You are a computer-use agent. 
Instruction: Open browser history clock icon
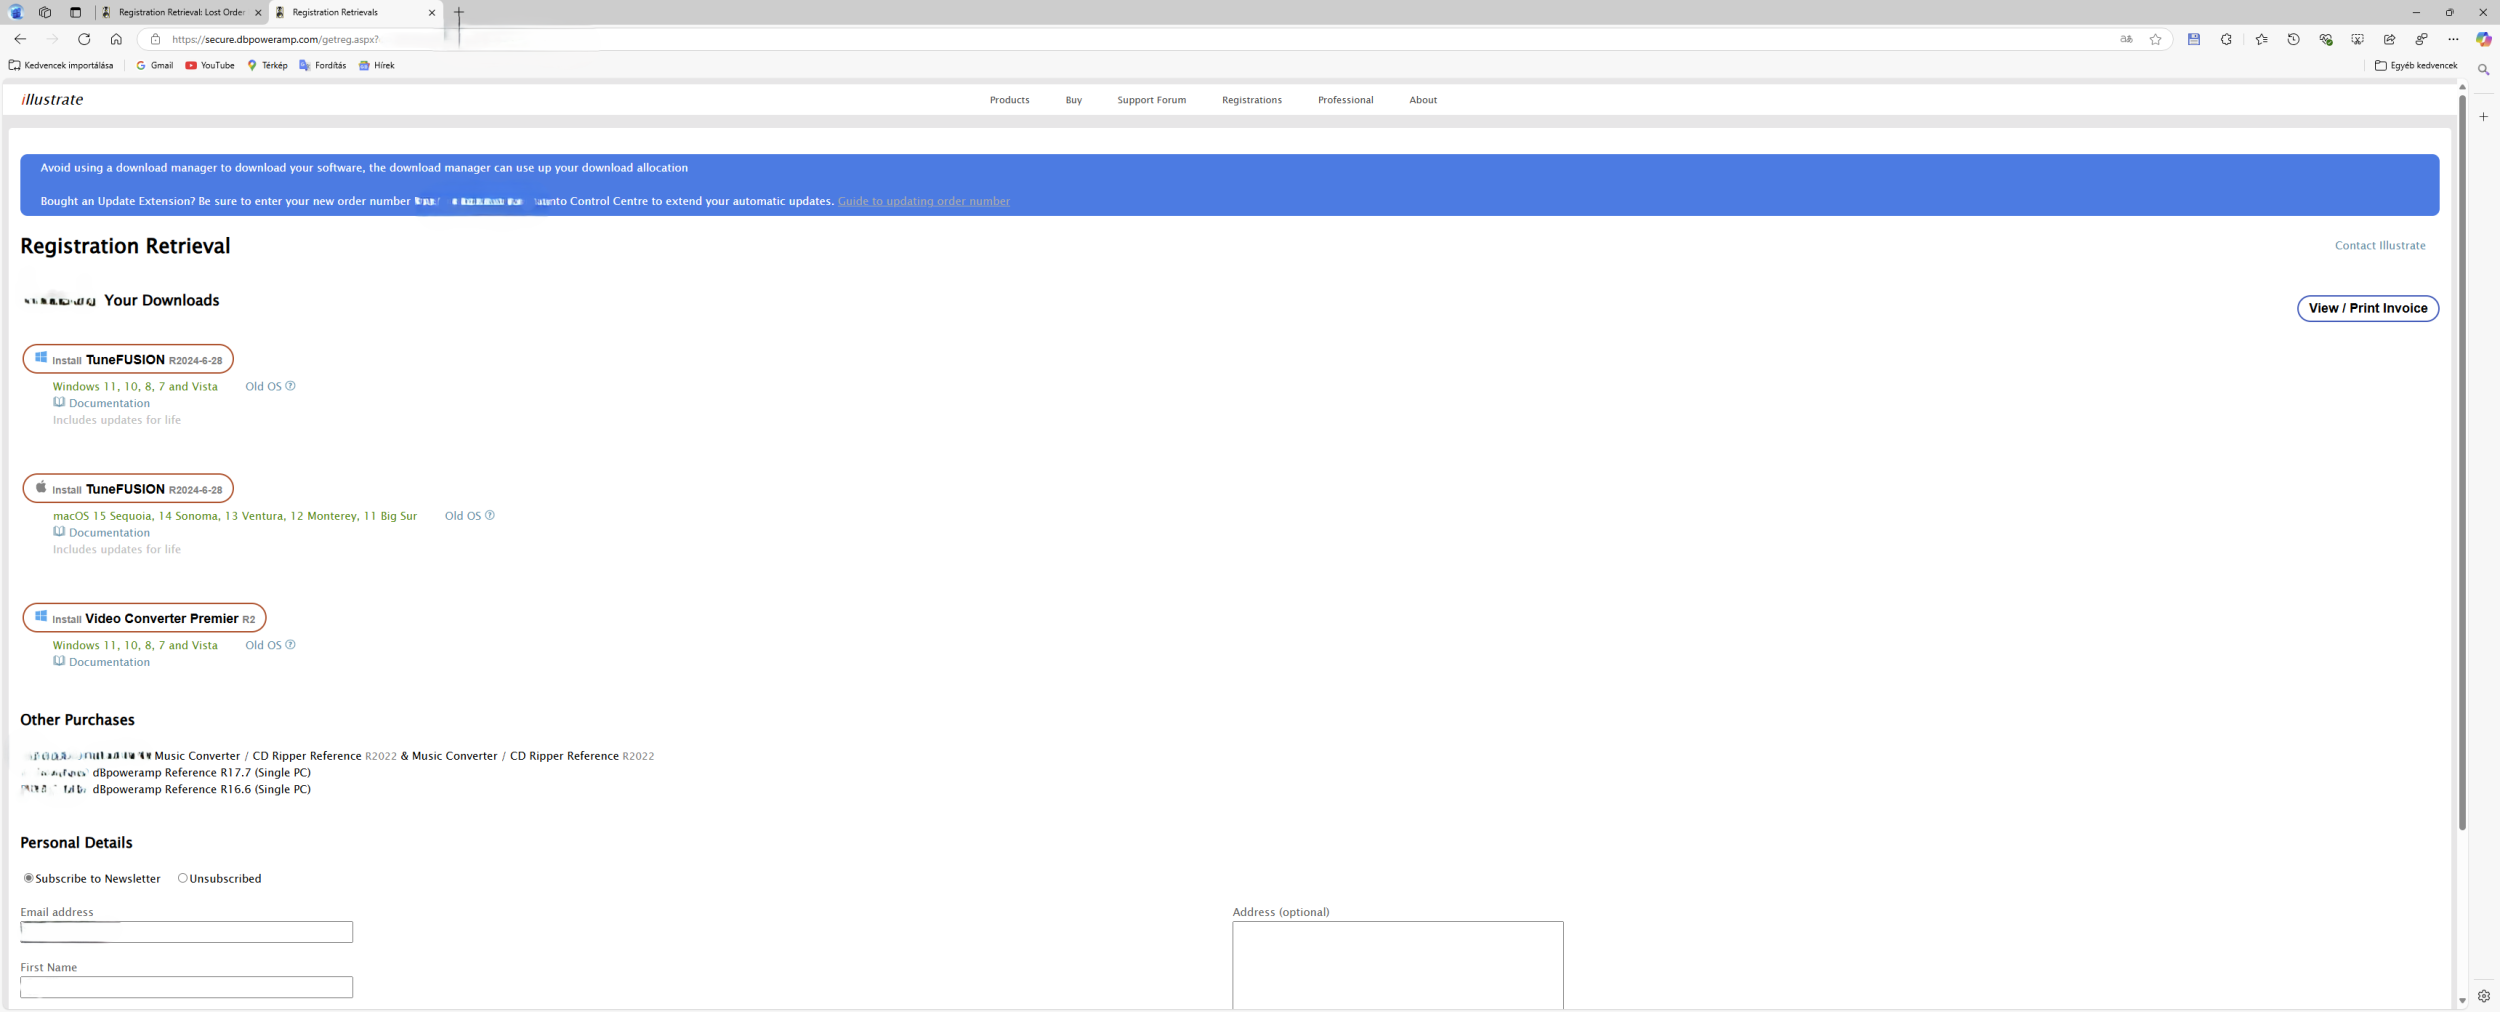coord(2293,39)
